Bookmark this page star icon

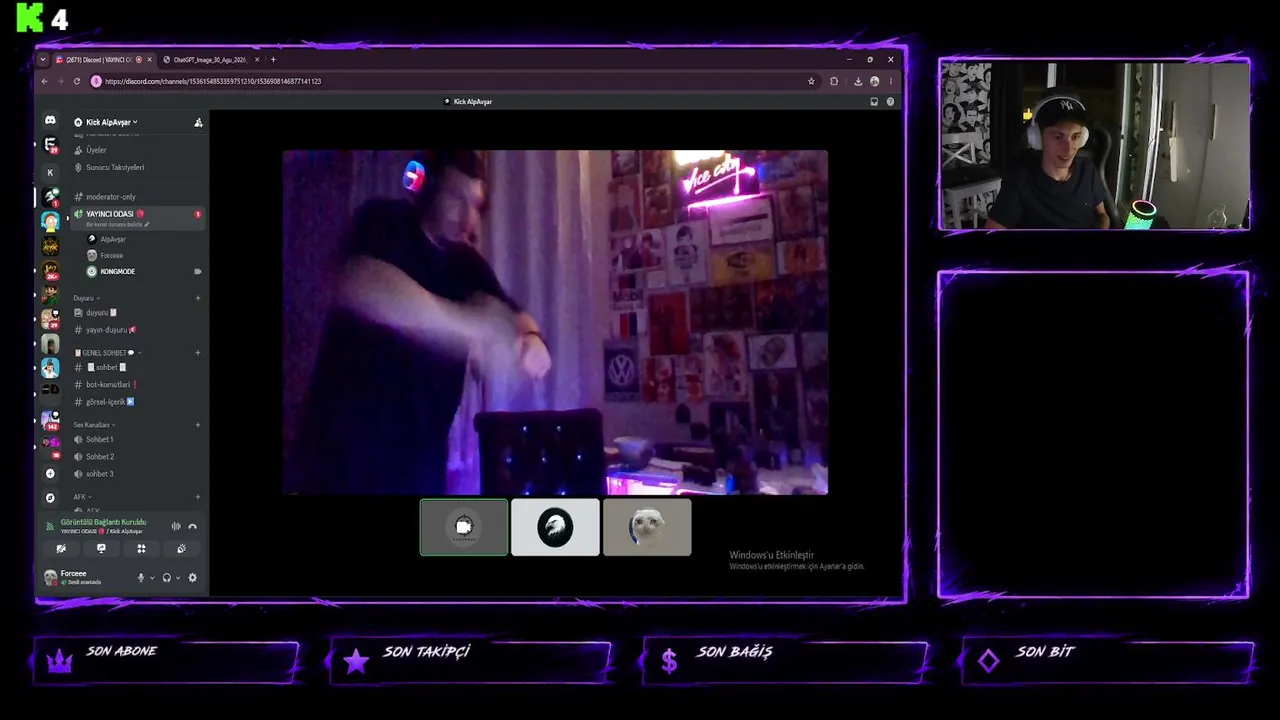[x=811, y=81]
